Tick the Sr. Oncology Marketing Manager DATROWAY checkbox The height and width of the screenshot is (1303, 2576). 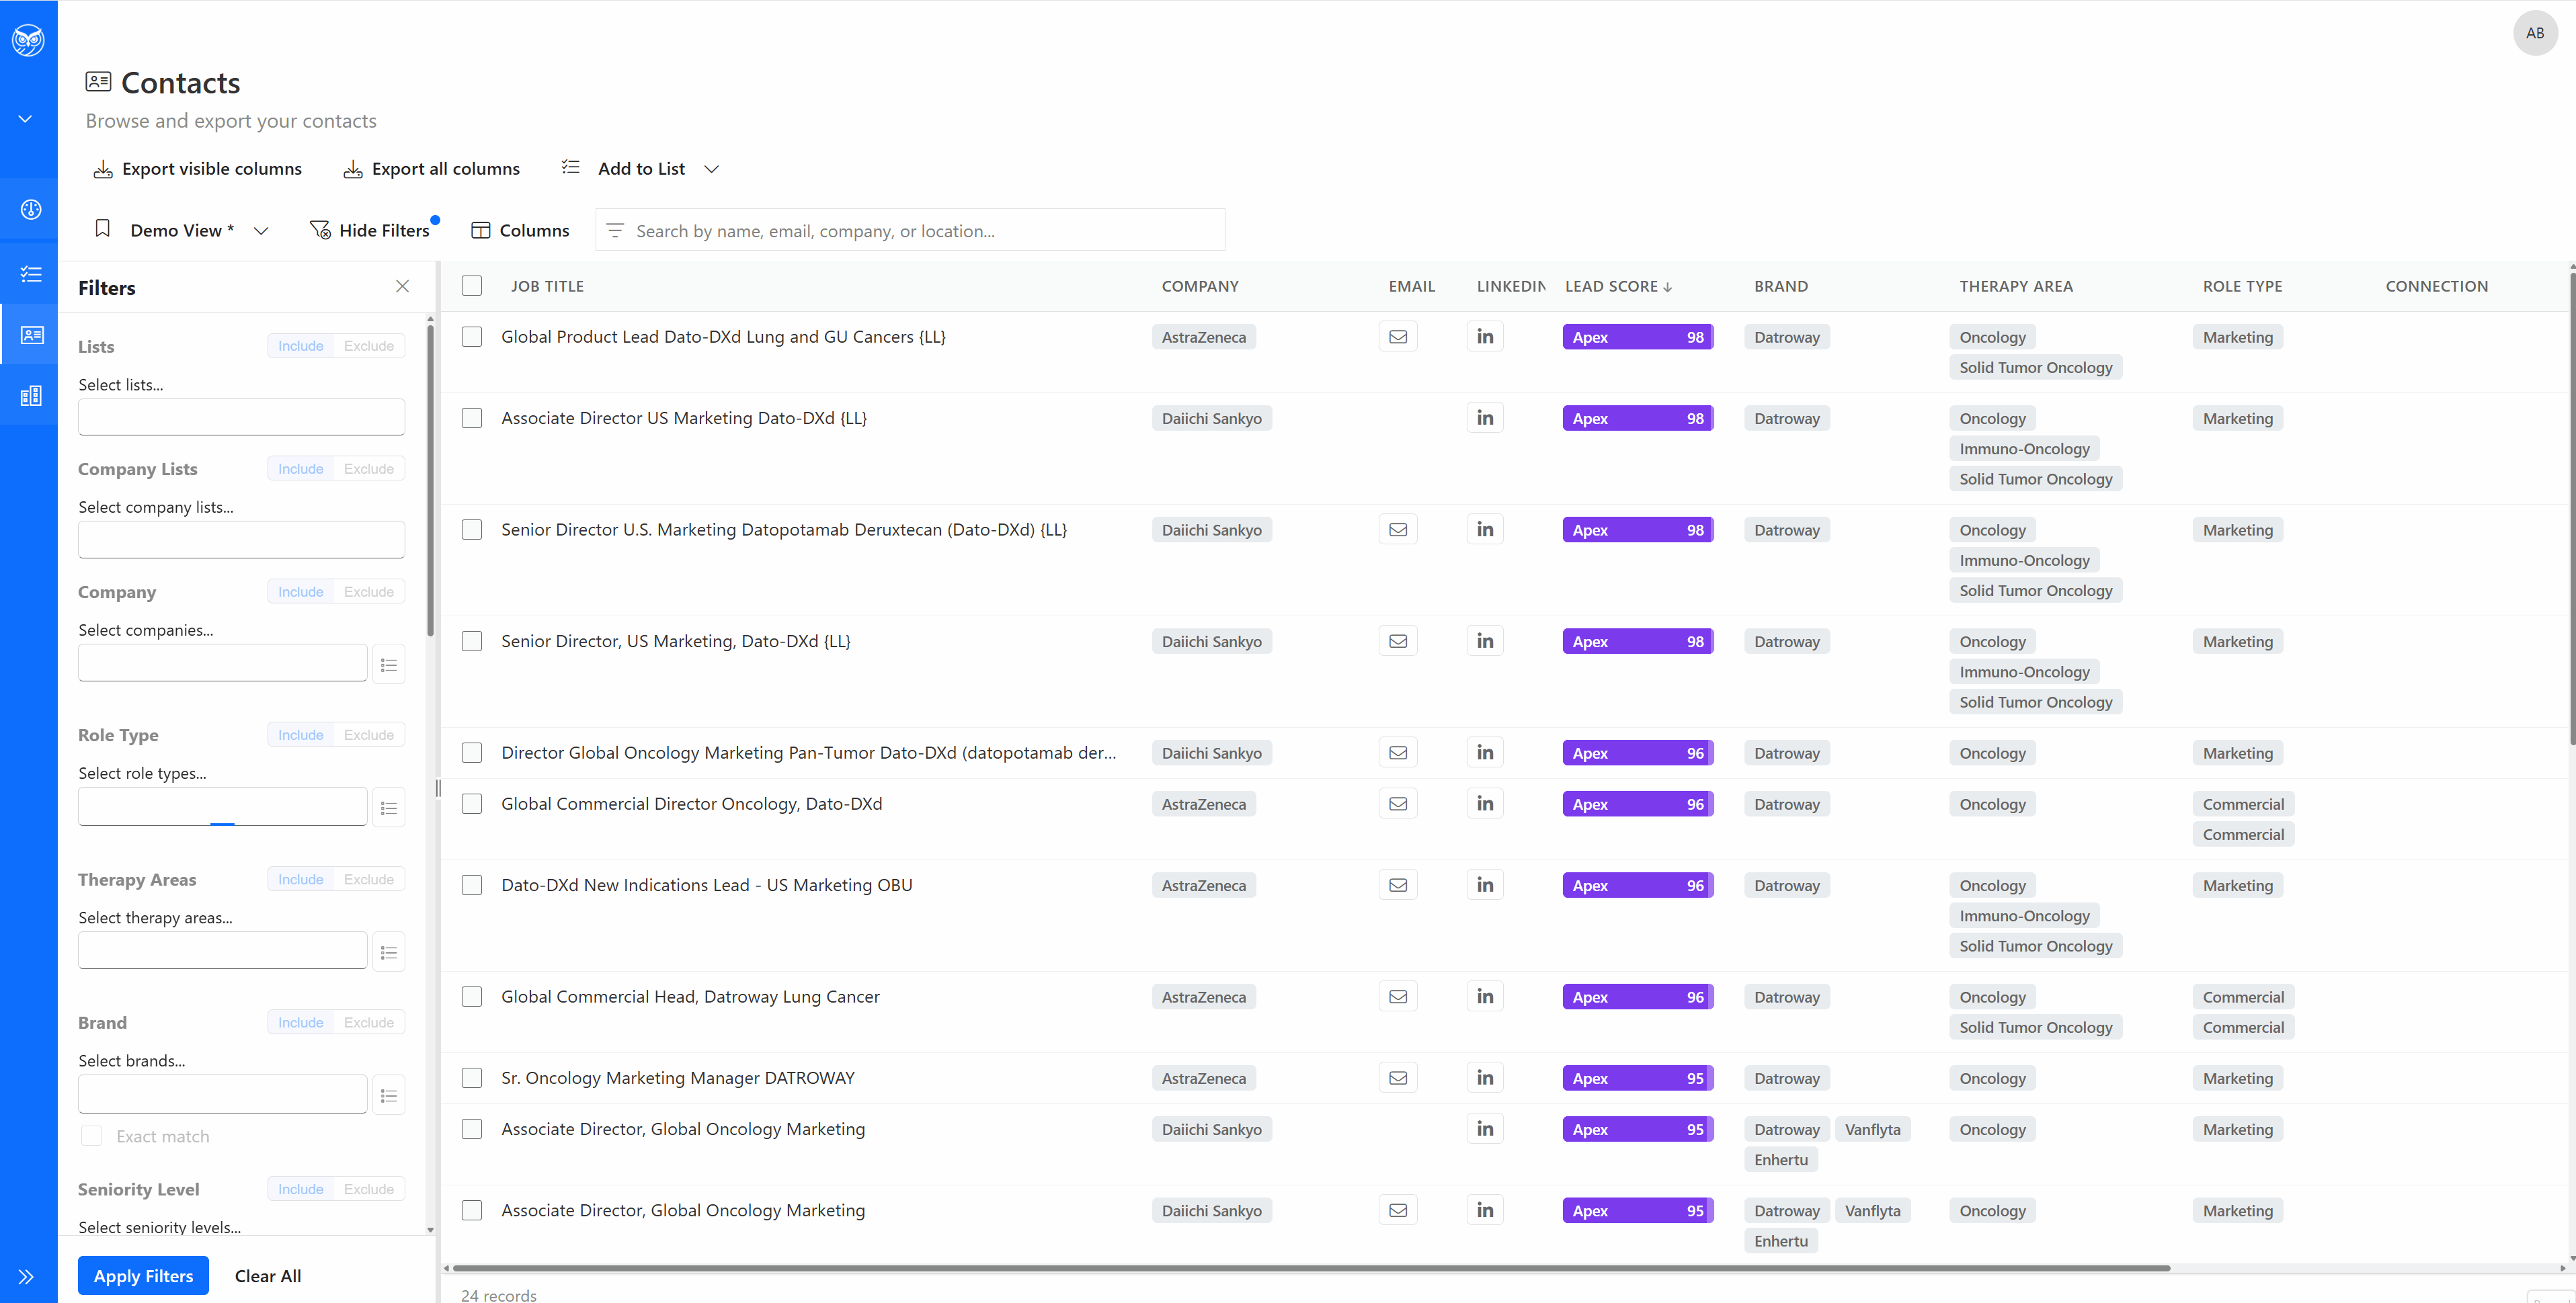coord(472,1078)
